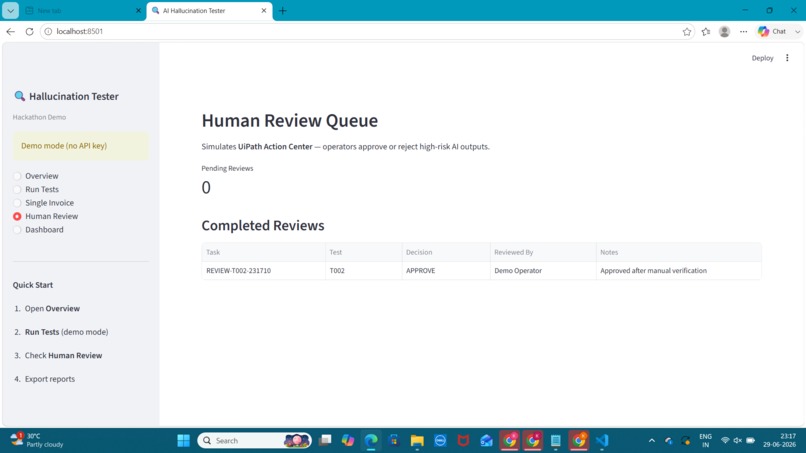Screen dimensions: 806x453
Task: Open File Explorer from the taskbar
Action: tap(417, 441)
